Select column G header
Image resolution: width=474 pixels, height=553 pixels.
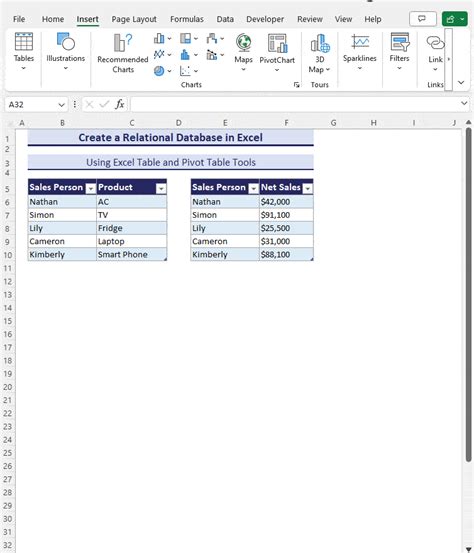pos(333,123)
